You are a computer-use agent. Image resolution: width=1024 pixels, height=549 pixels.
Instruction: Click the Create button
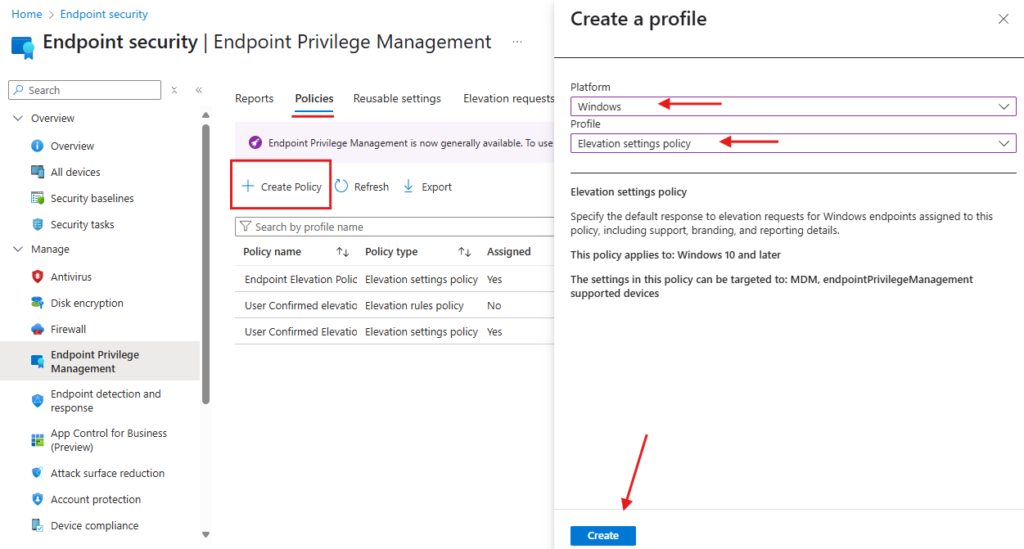tap(603, 535)
